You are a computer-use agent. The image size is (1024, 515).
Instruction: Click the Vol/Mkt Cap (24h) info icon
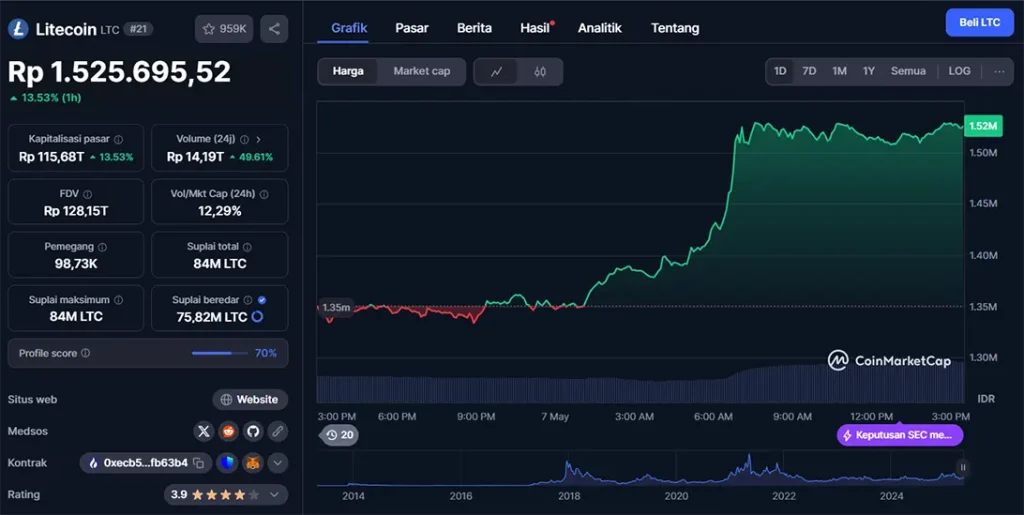coord(264,194)
